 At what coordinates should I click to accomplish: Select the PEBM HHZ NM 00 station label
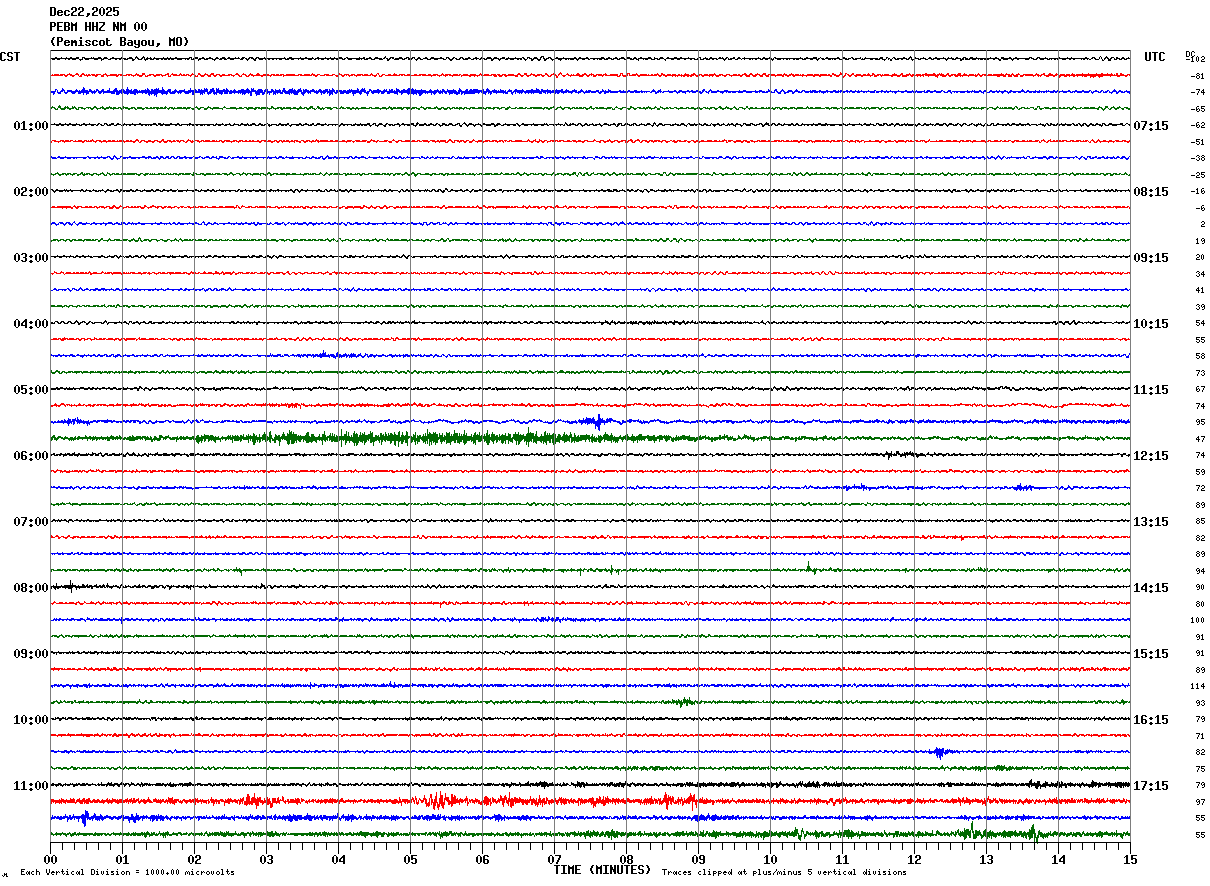98,27
